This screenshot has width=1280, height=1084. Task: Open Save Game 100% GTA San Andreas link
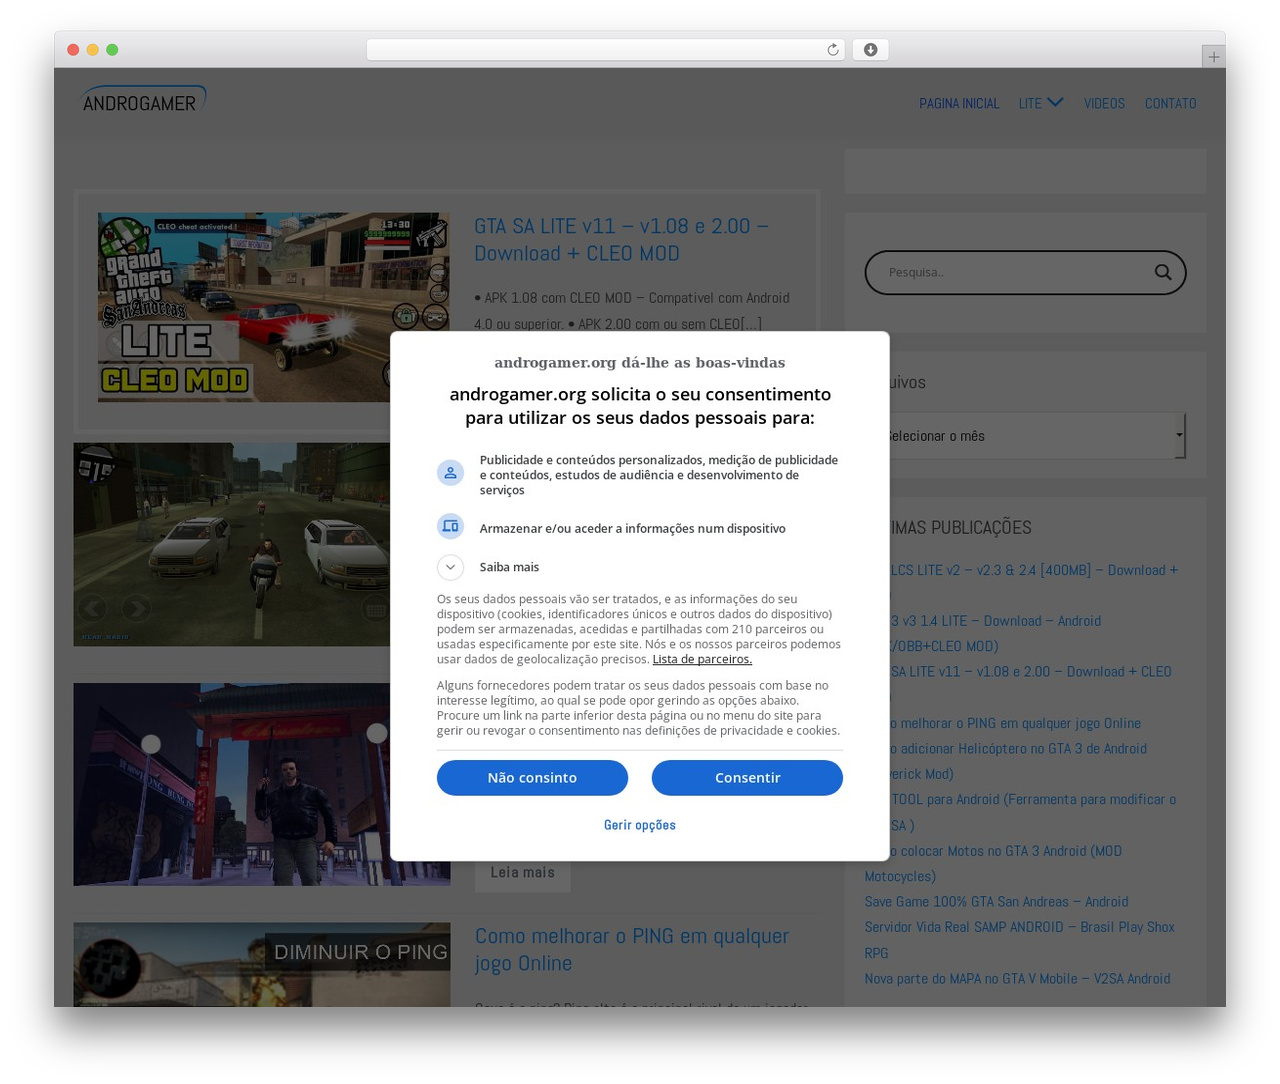coord(996,902)
